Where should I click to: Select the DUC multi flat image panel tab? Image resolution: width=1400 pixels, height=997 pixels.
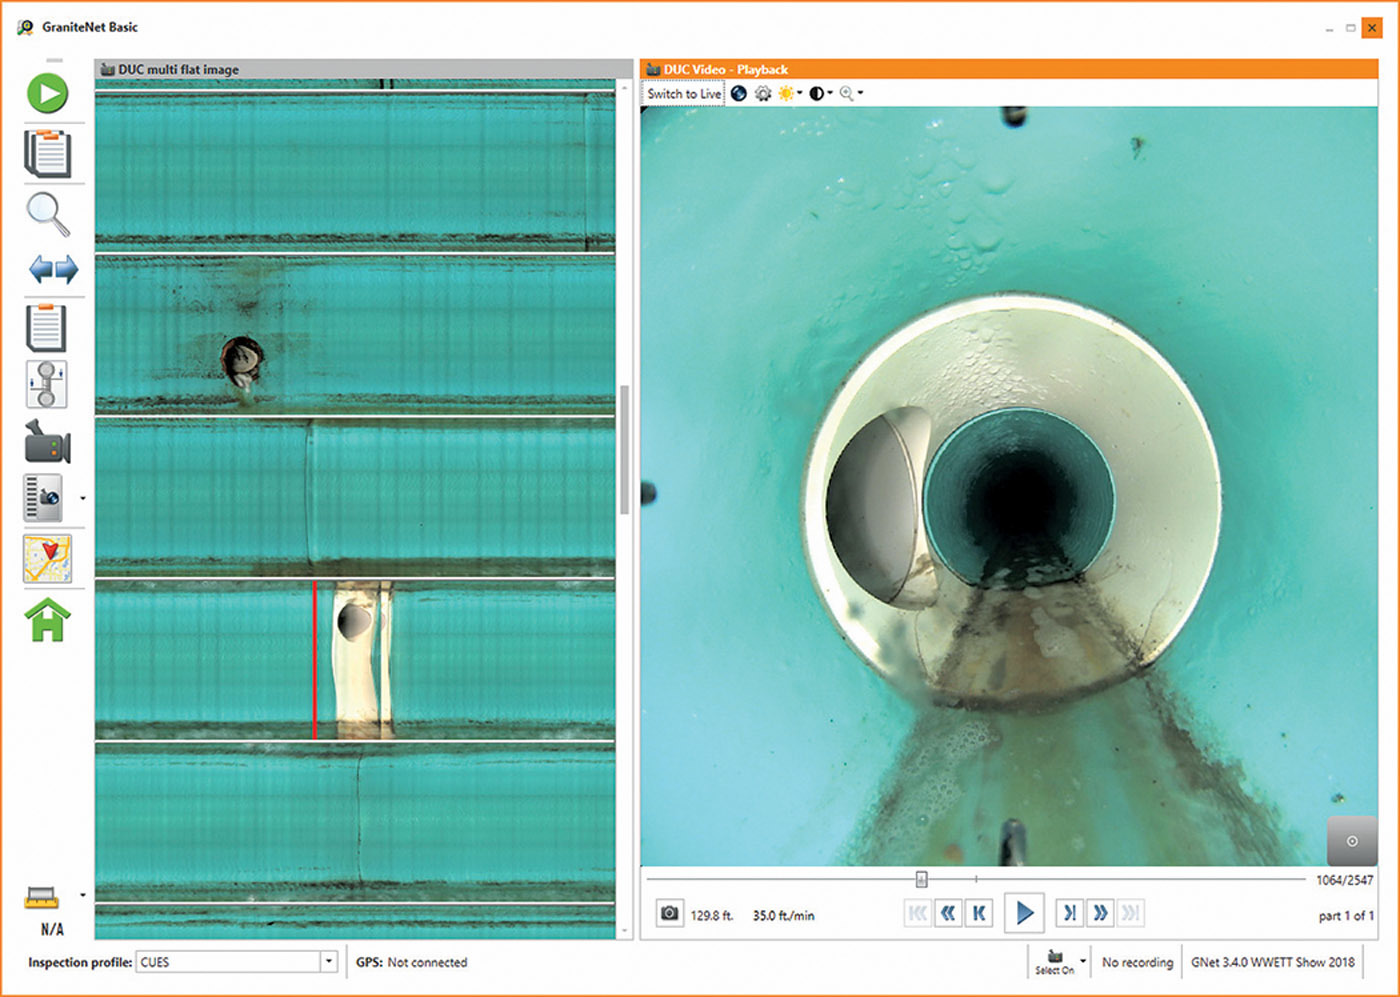pyautogui.click(x=178, y=70)
